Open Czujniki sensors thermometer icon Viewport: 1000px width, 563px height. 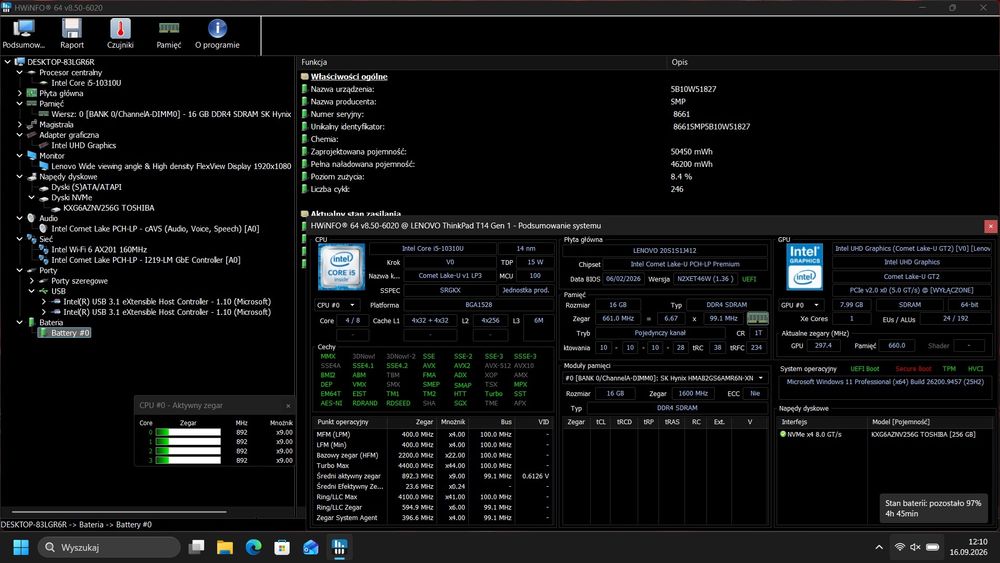point(120,34)
